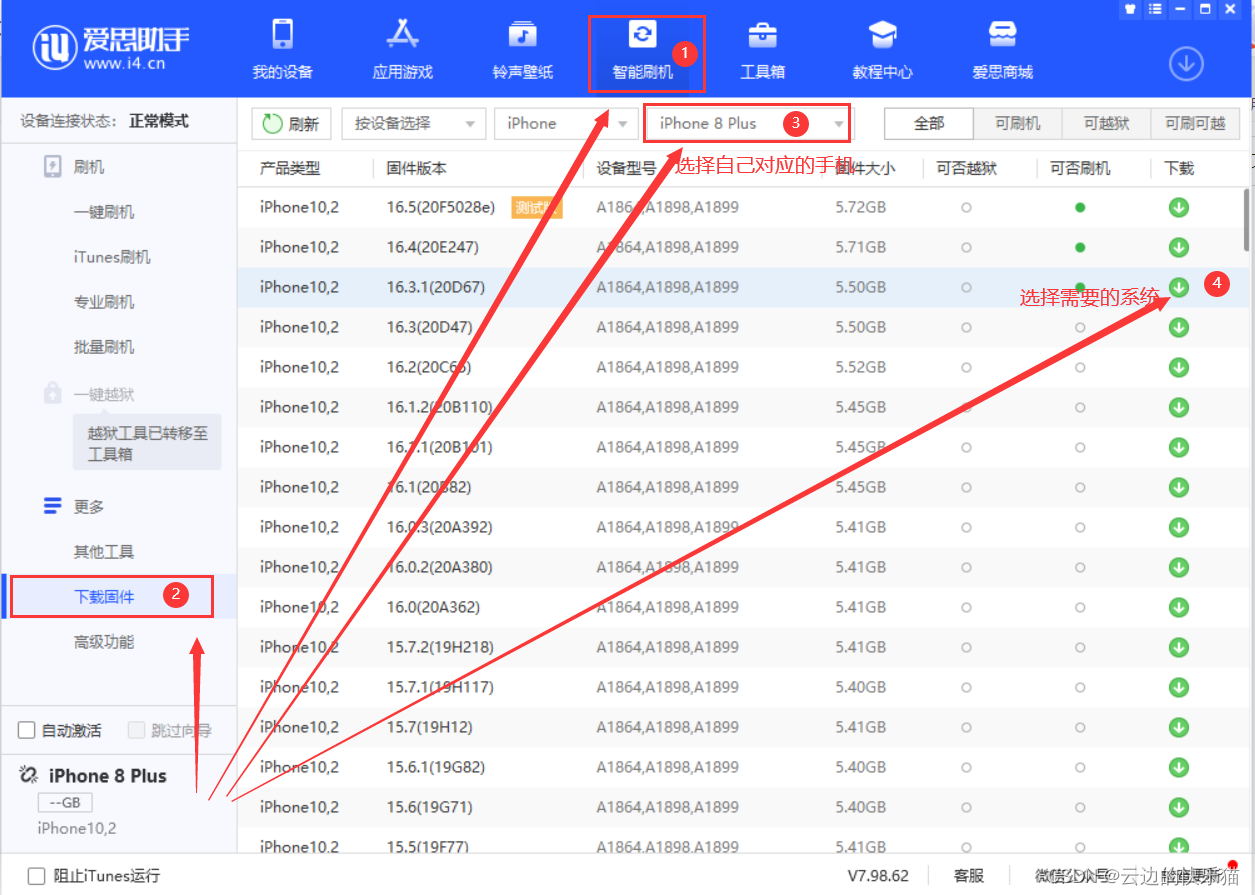Open 其他工具 in sidebar
1255x895 pixels.
[x=104, y=551]
